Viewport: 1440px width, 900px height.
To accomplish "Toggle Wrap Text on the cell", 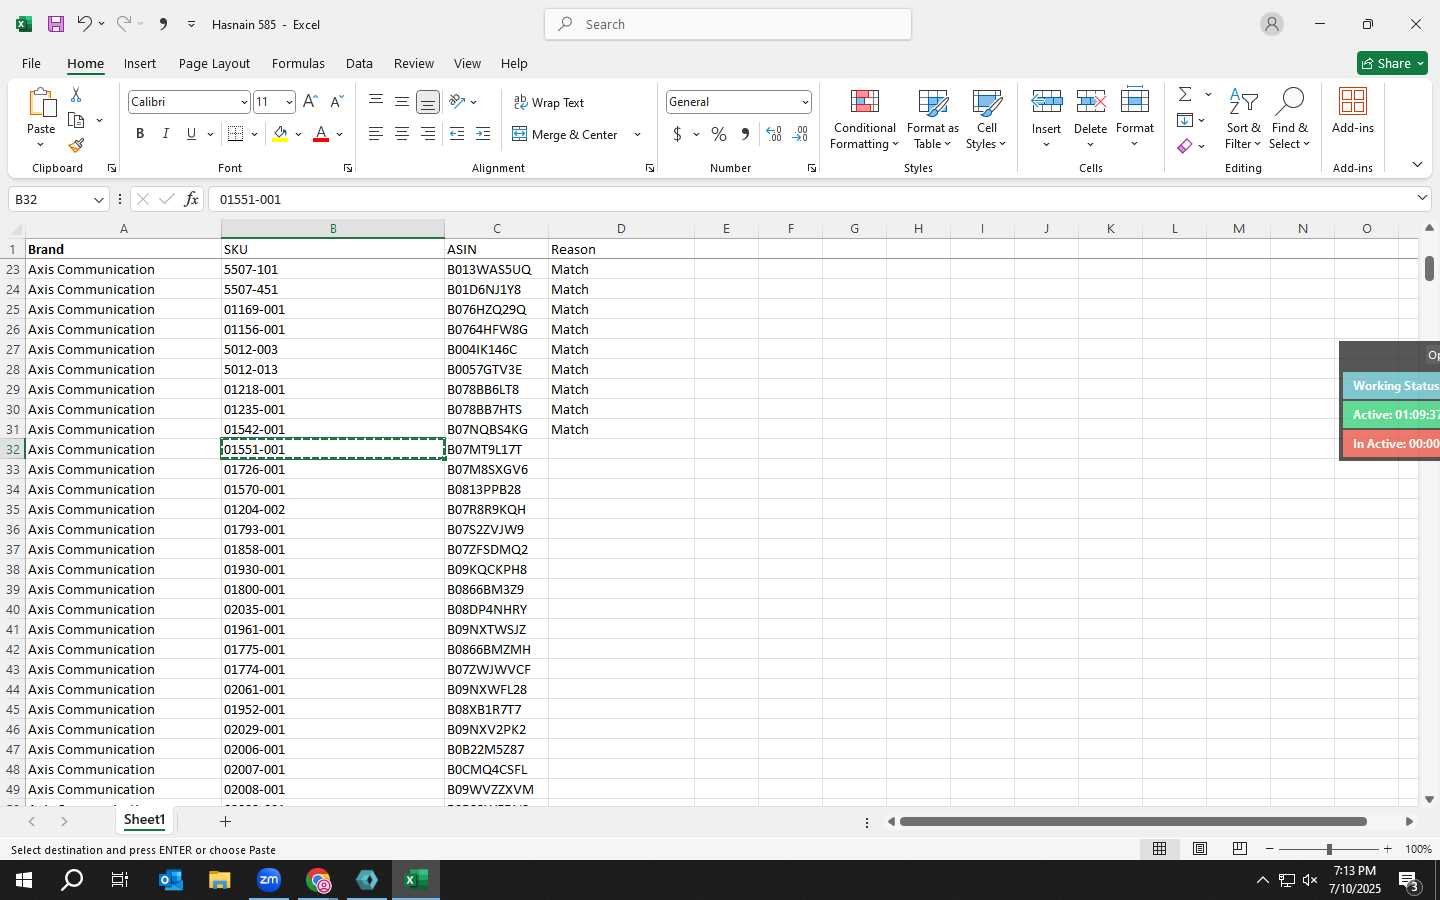I will (549, 102).
